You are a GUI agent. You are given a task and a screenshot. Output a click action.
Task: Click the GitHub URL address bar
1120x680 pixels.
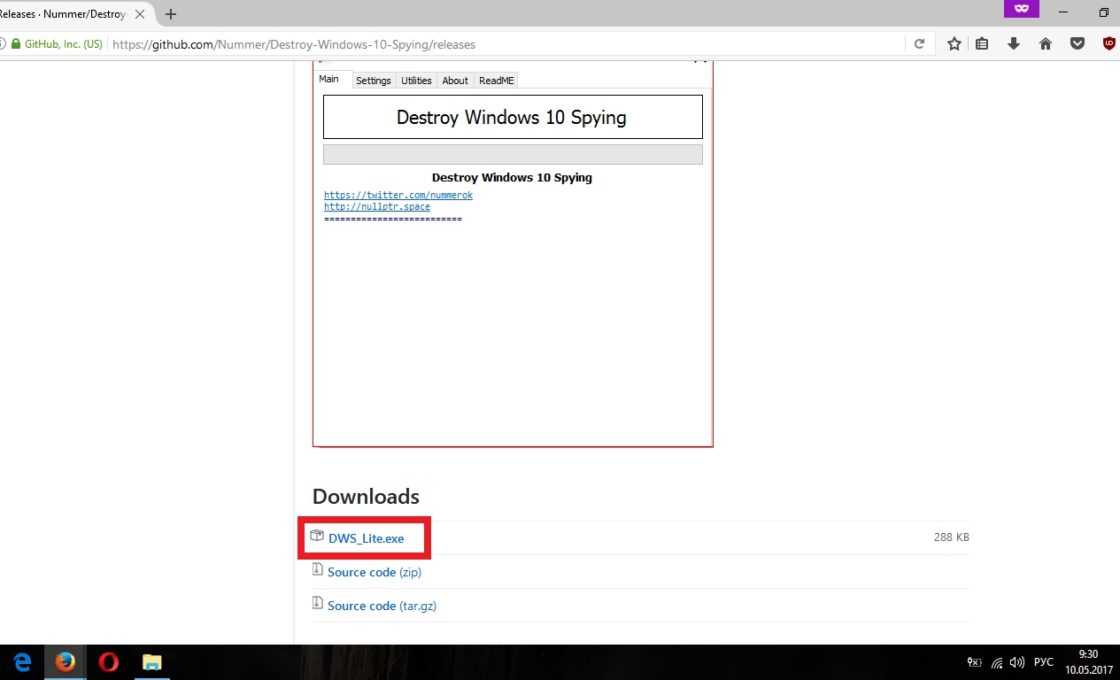coord(500,44)
